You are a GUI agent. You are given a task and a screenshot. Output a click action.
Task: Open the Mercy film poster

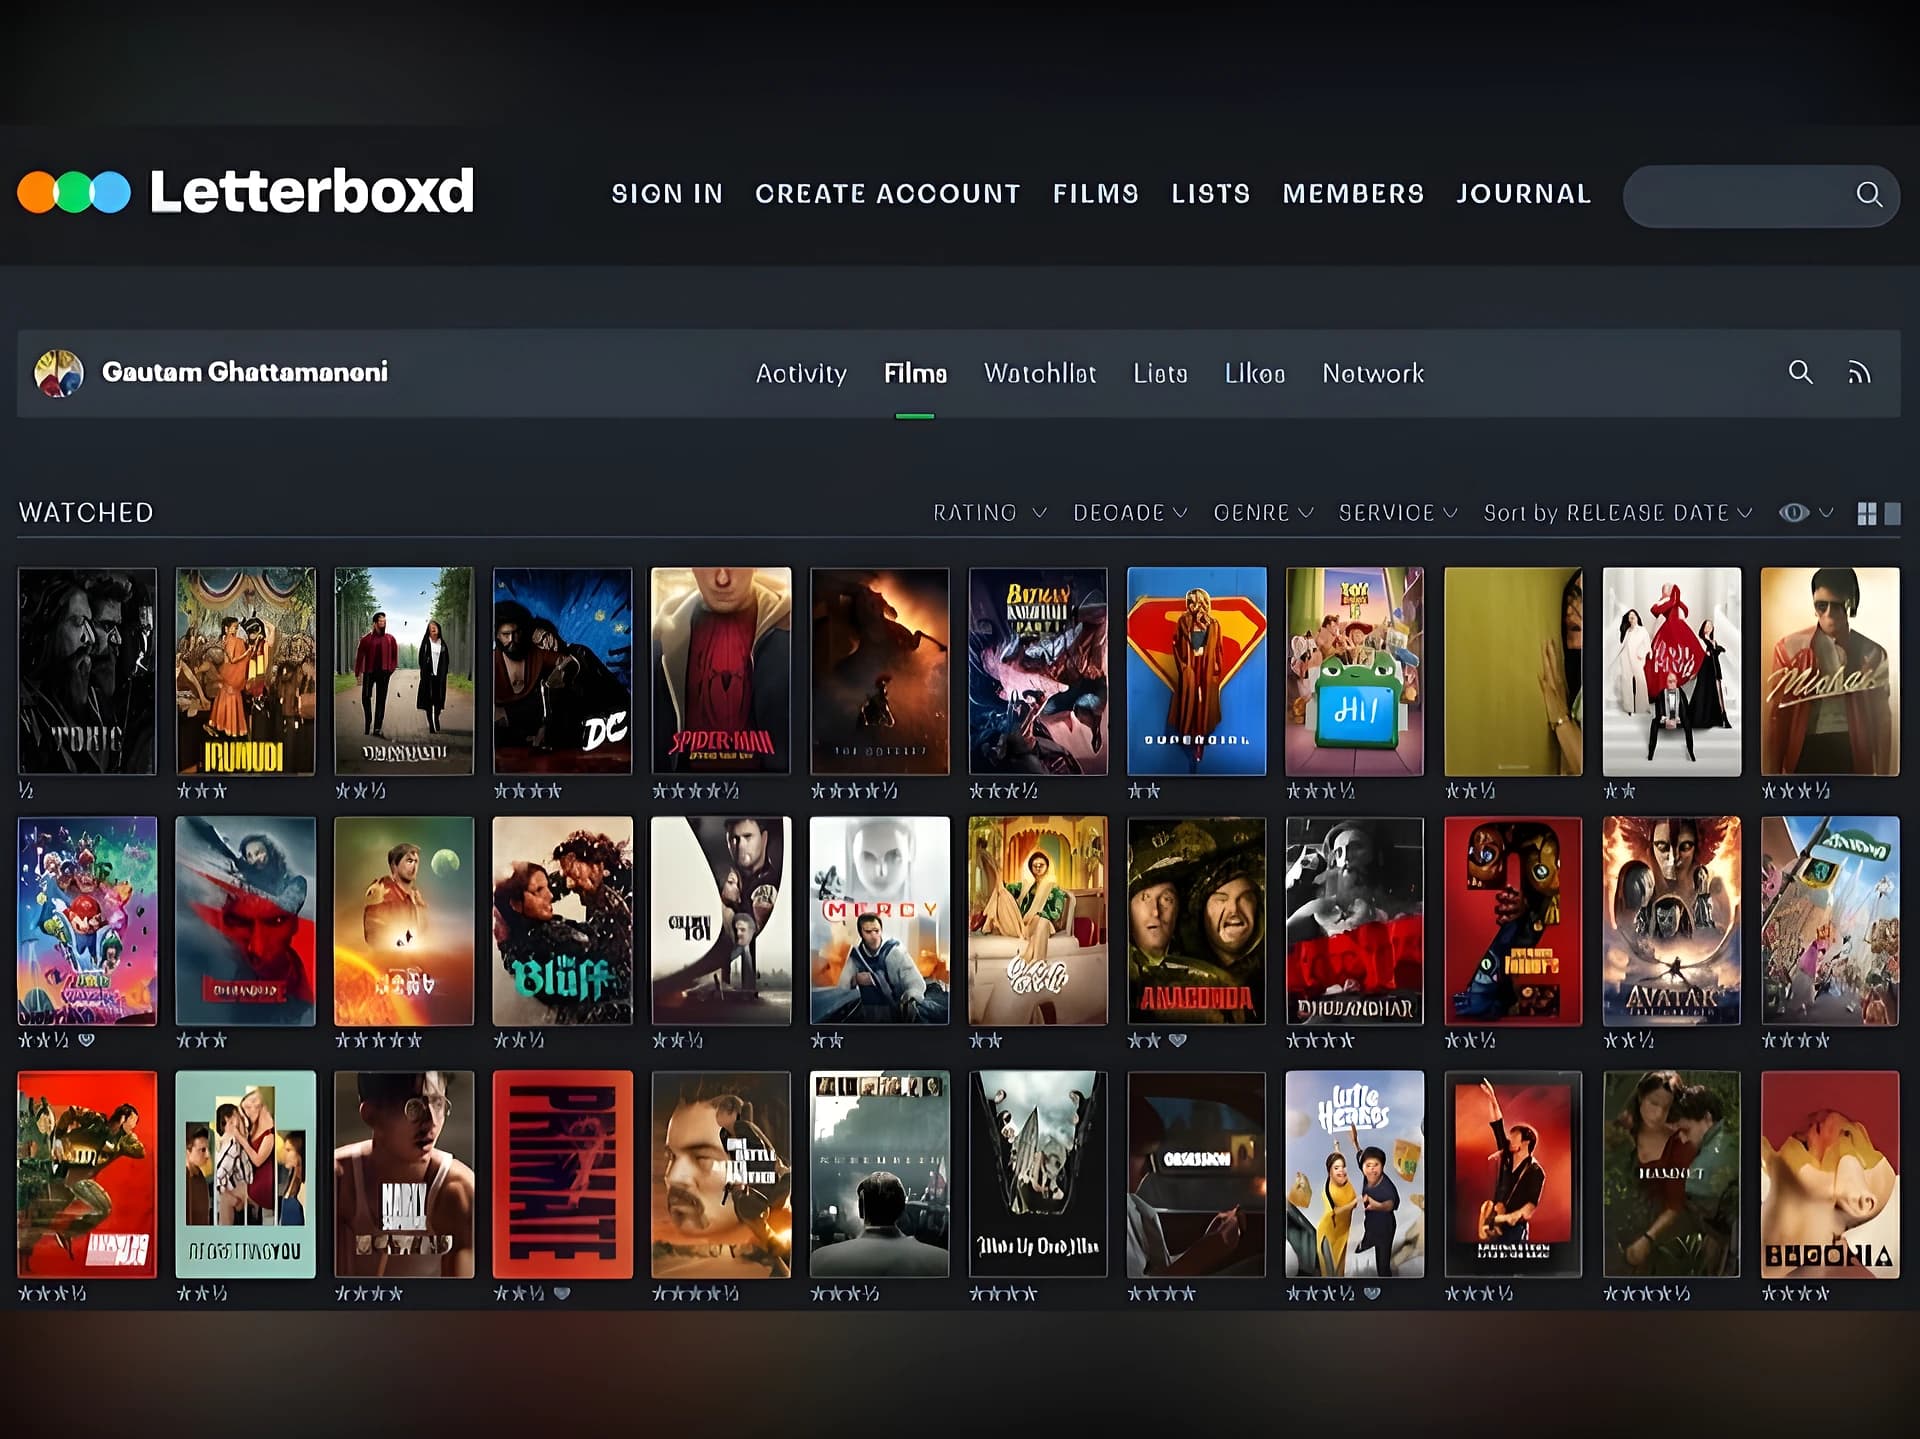pos(879,921)
